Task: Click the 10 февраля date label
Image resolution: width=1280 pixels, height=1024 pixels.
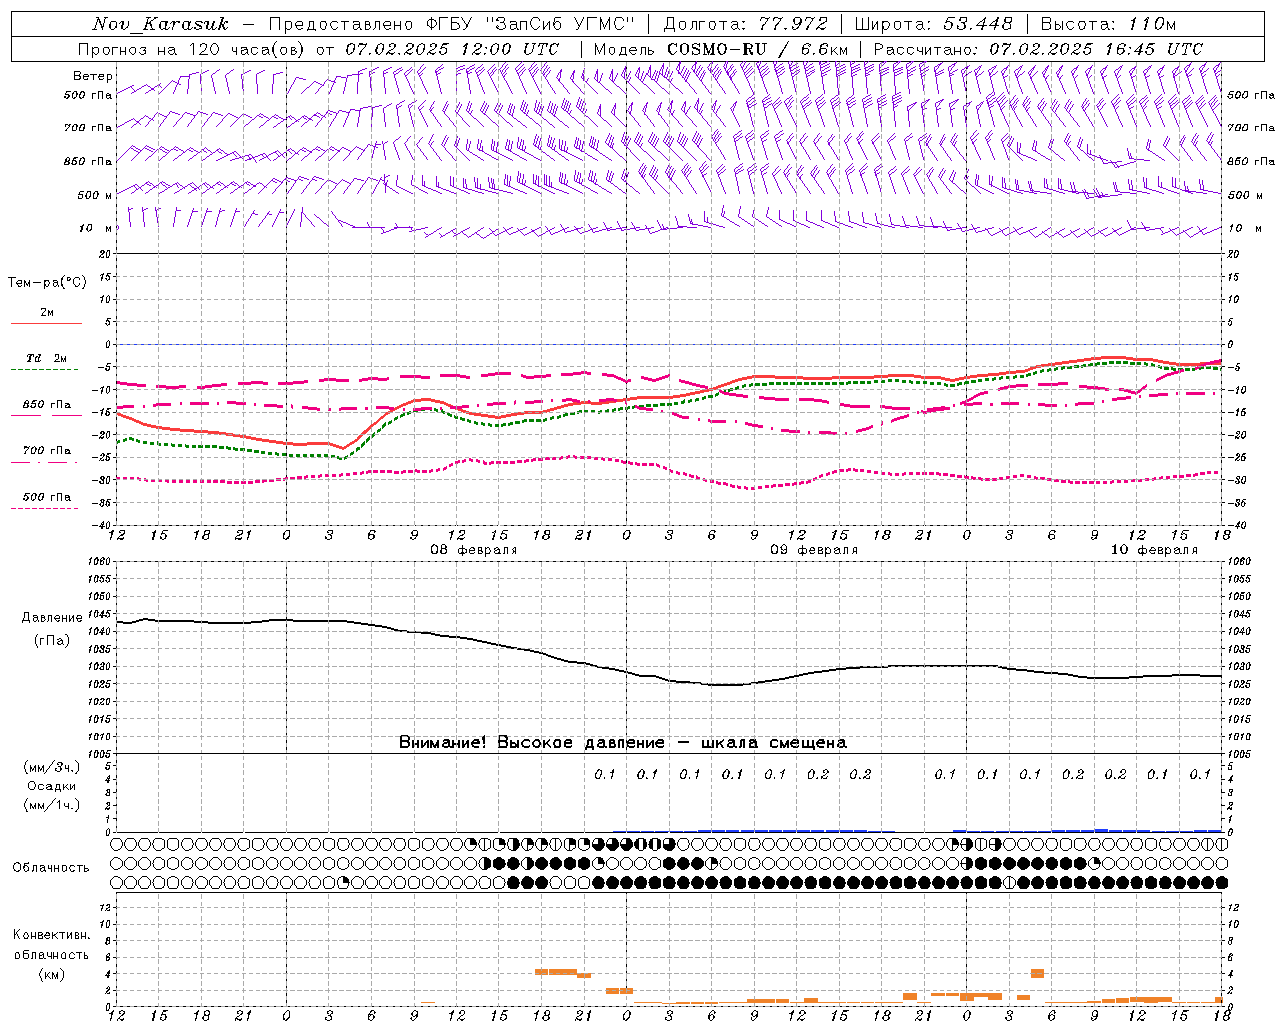Action: tap(1154, 550)
